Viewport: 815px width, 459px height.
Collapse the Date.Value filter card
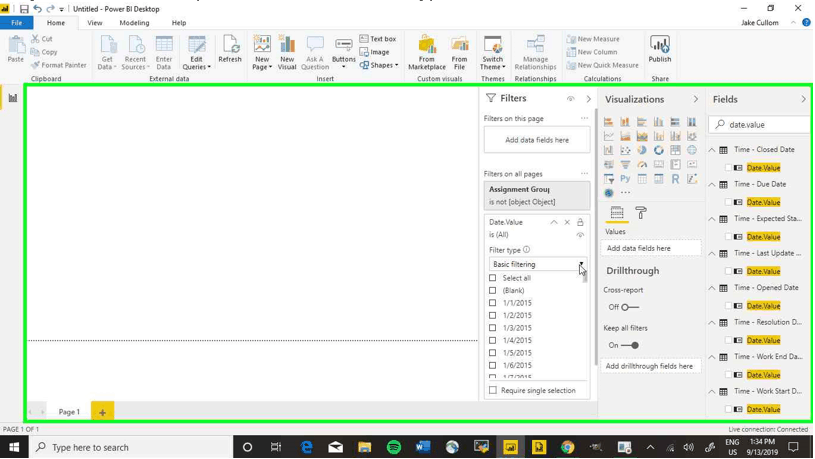[554, 222]
